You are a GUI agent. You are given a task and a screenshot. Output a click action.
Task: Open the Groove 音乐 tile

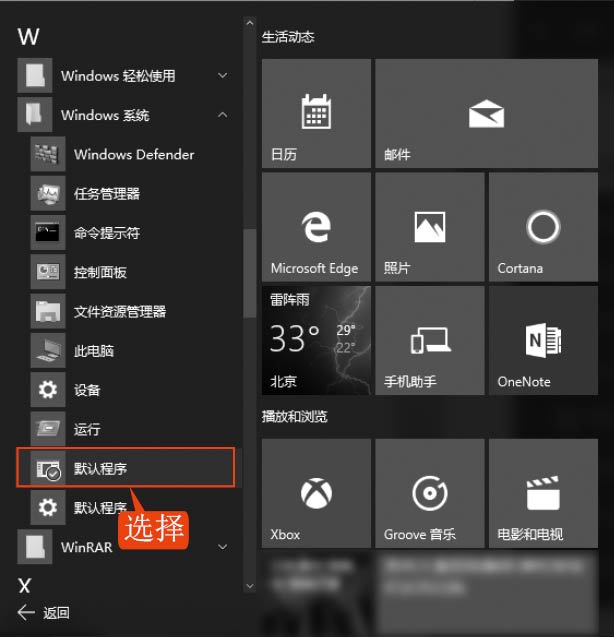coord(430,493)
